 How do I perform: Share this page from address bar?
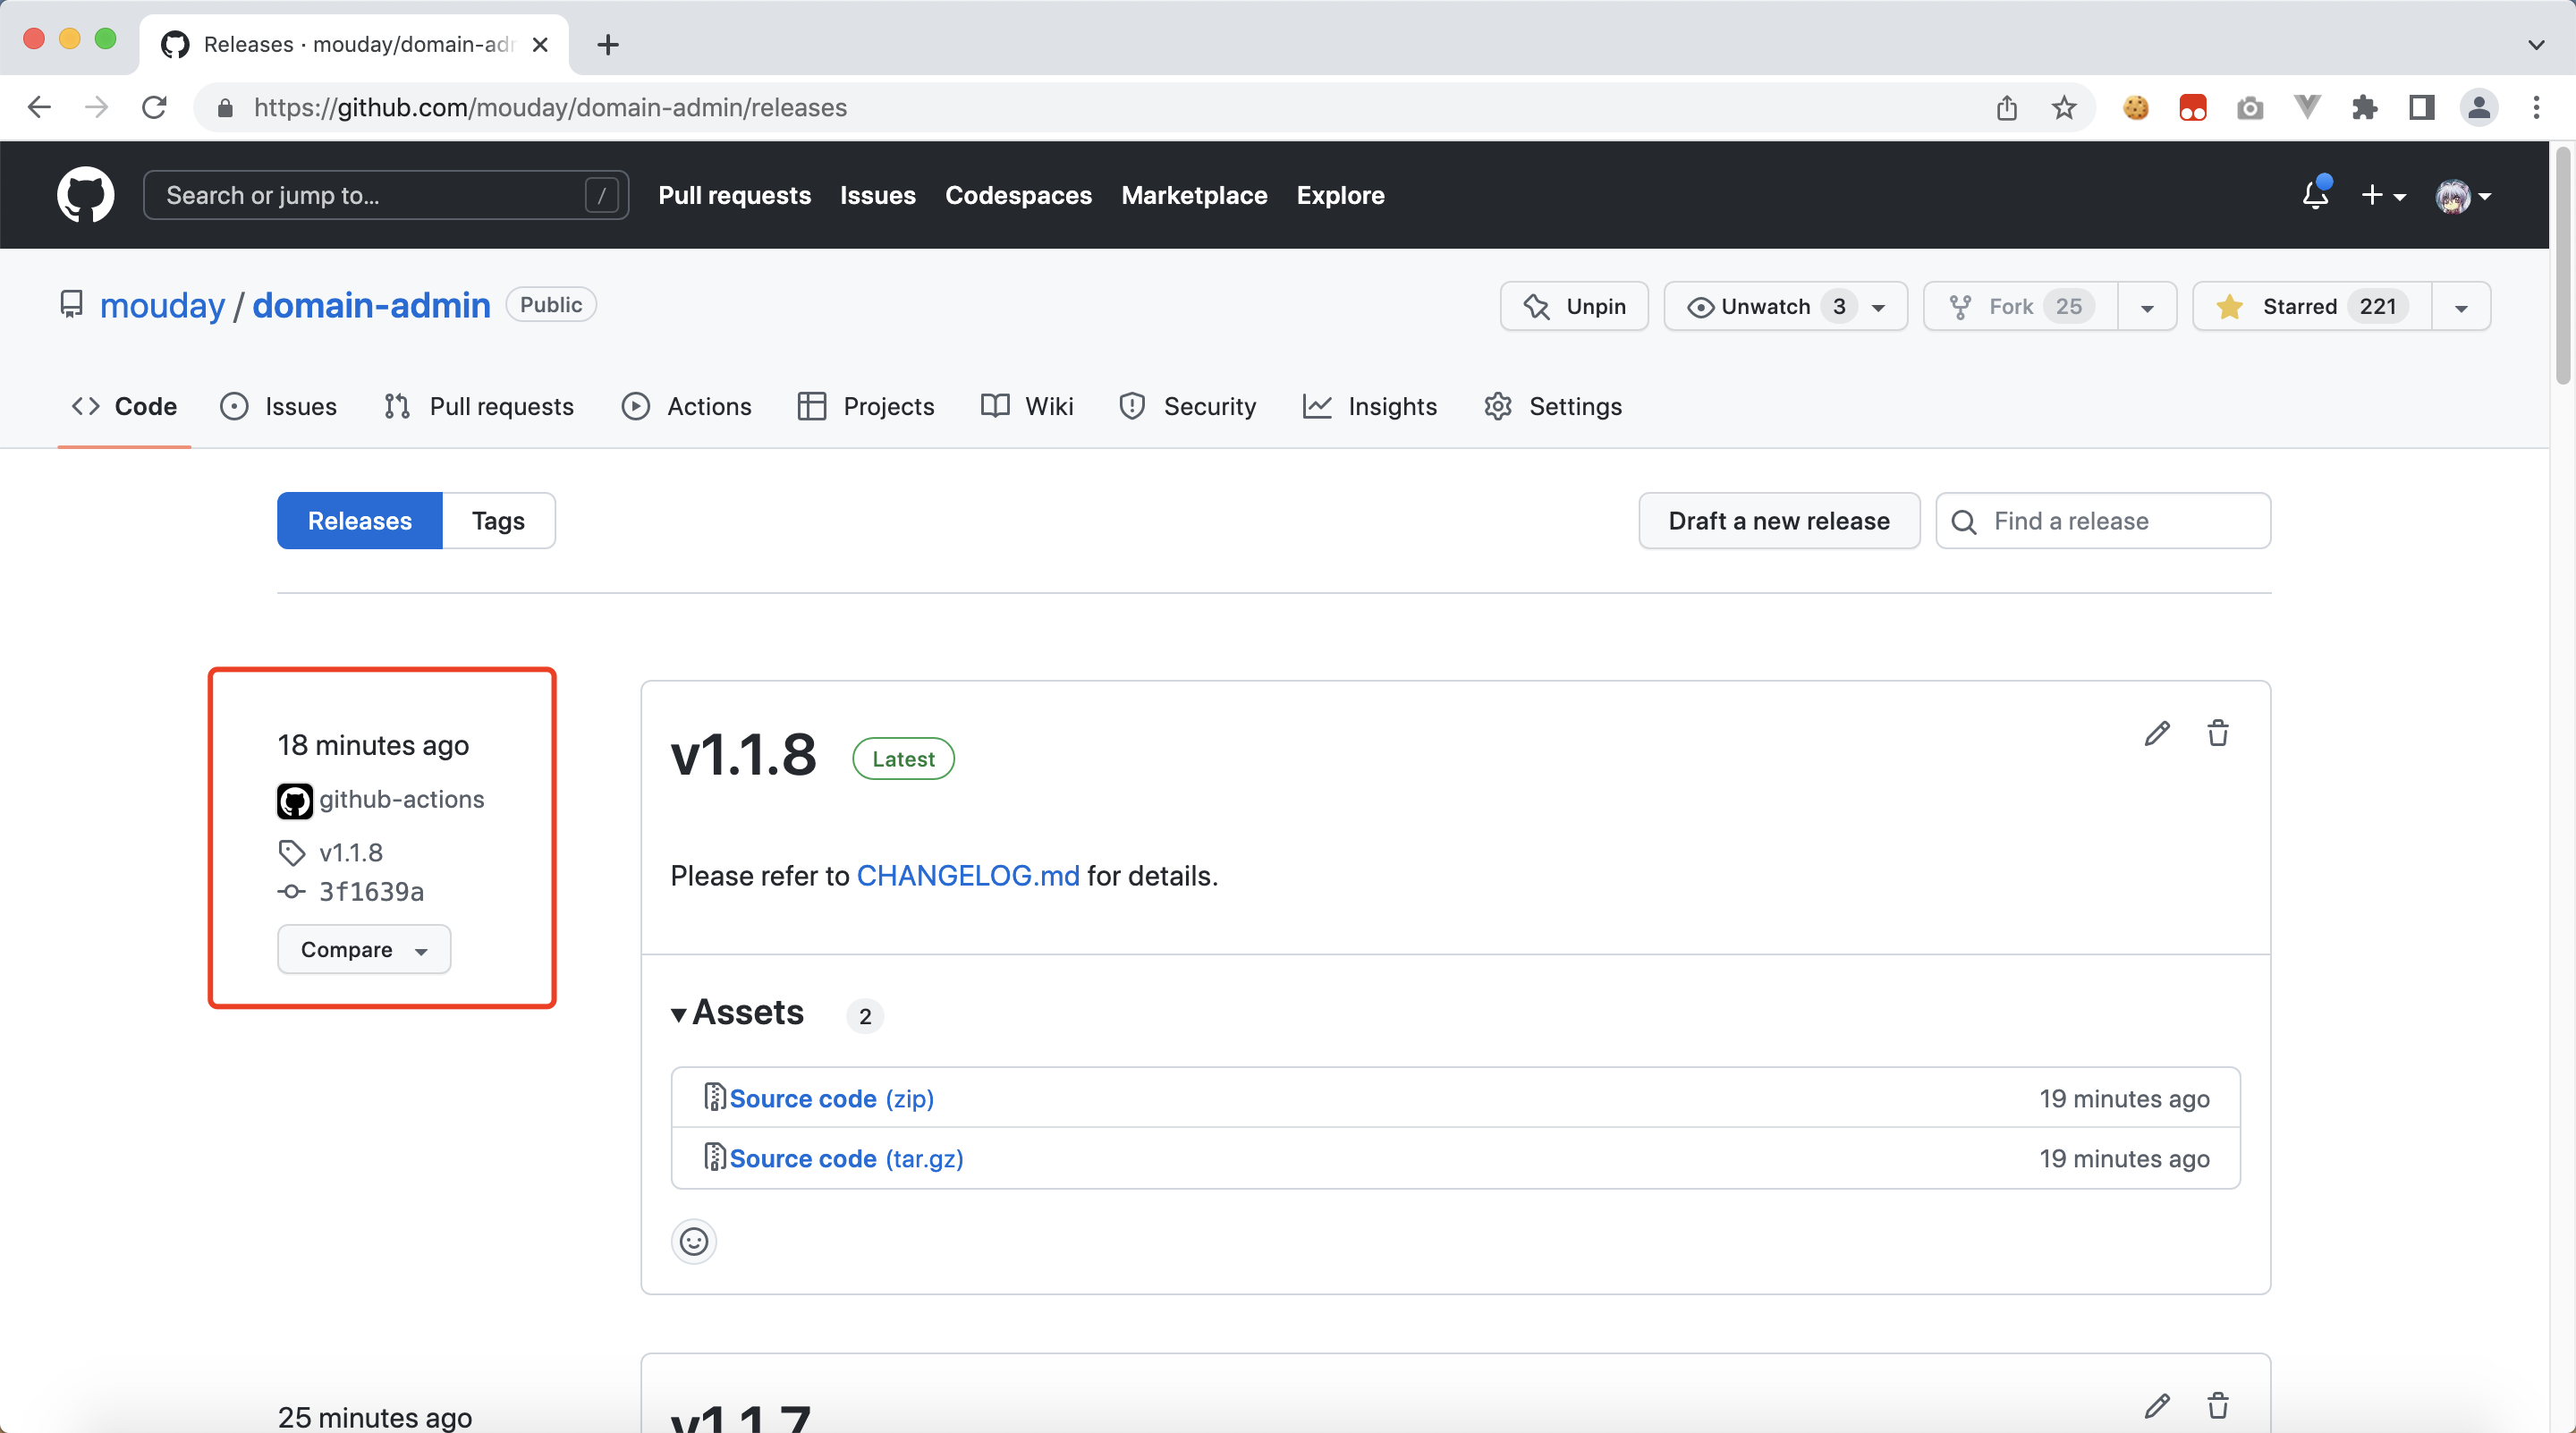click(x=2007, y=107)
